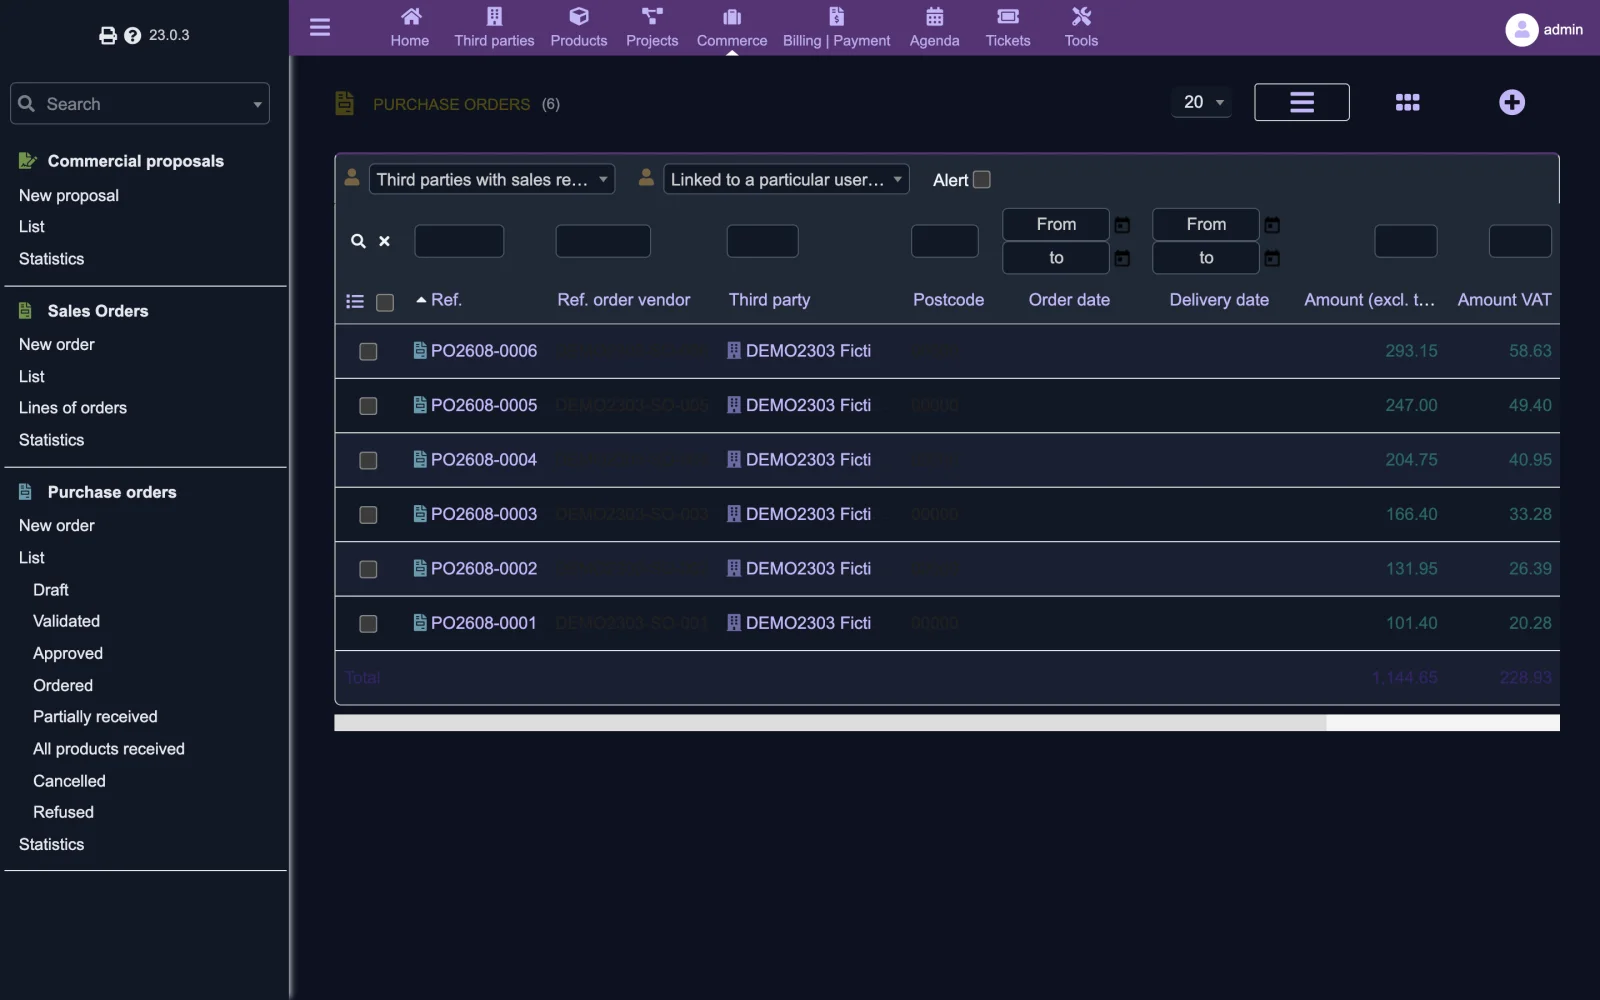Open Order date From calendar picker
This screenshot has height=1000, width=1600.
pos(1122,225)
